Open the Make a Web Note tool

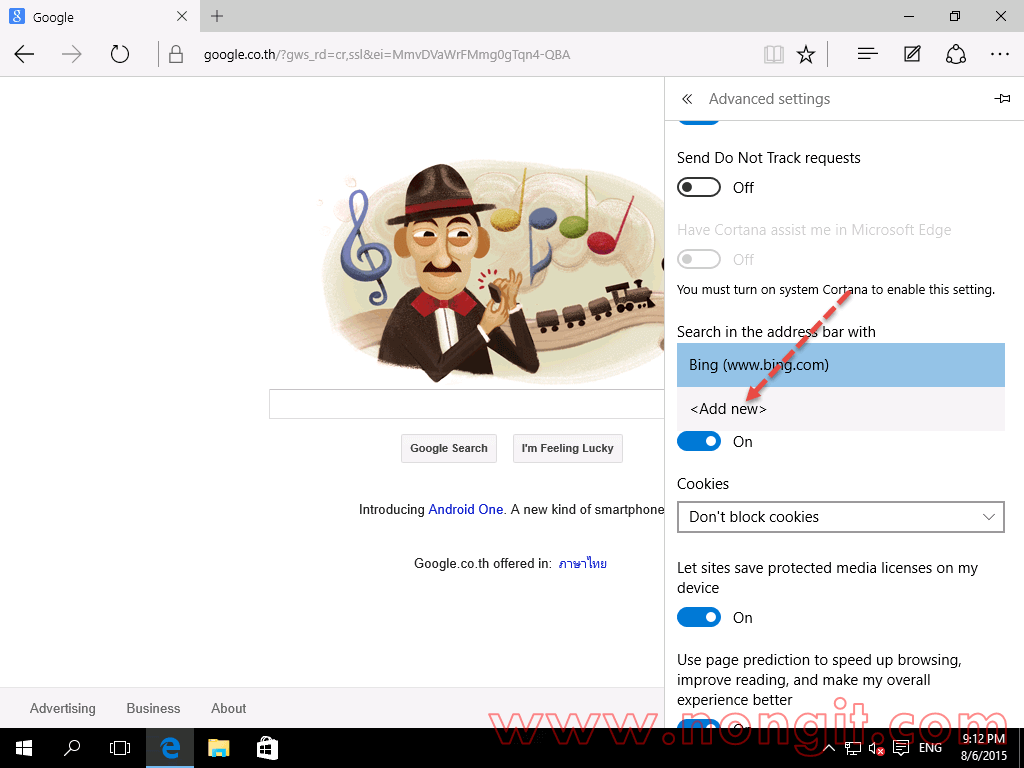point(911,54)
